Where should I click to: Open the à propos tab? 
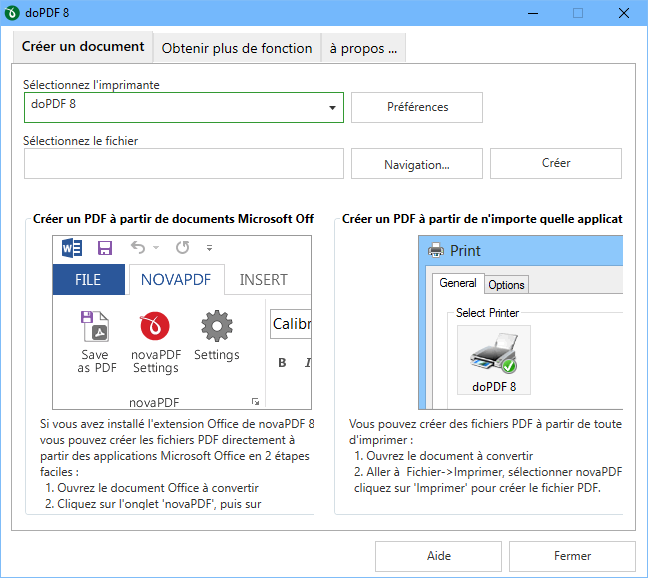tap(363, 48)
